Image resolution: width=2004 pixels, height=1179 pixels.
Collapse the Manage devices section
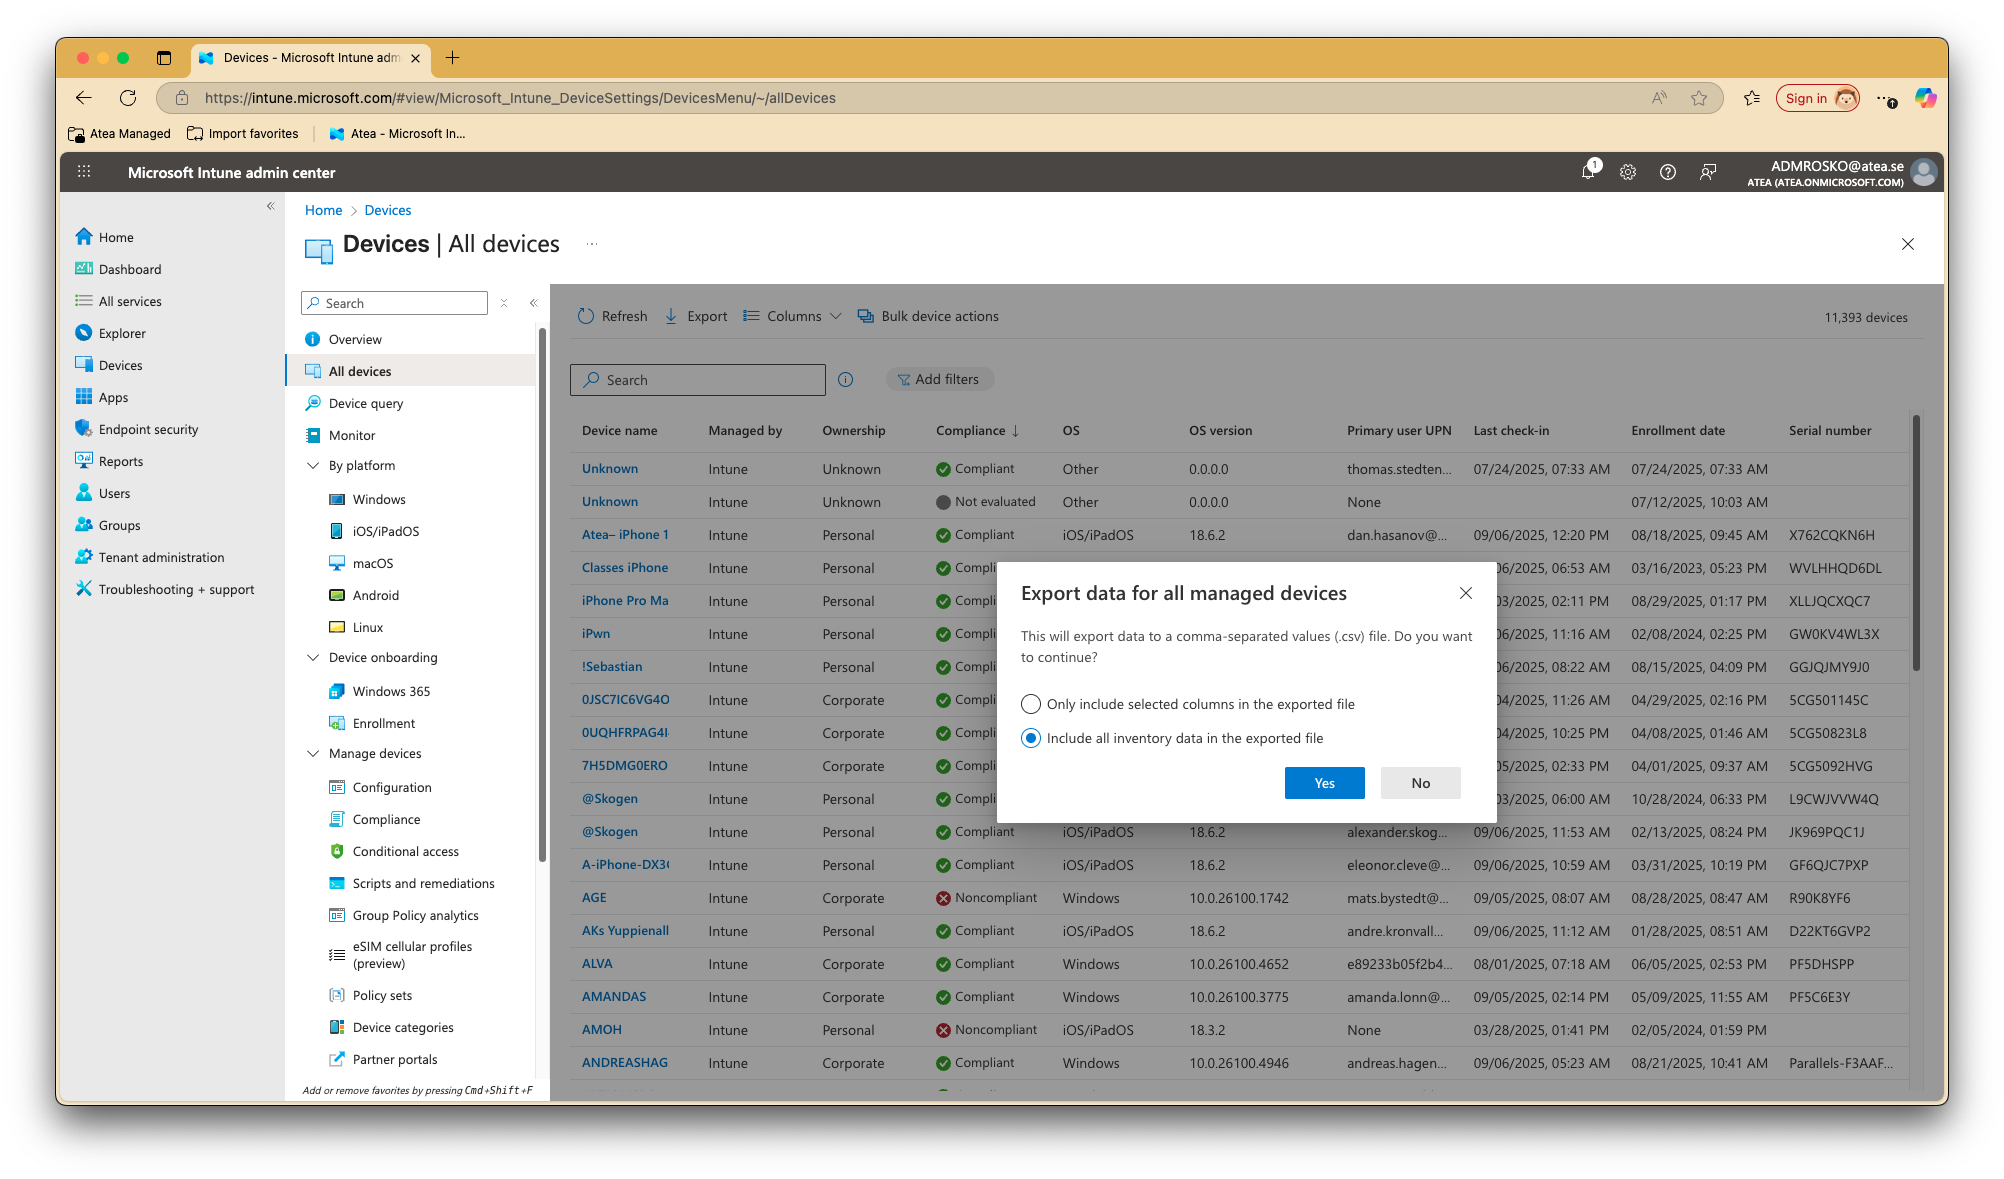pyautogui.click(x=313, y=753)
